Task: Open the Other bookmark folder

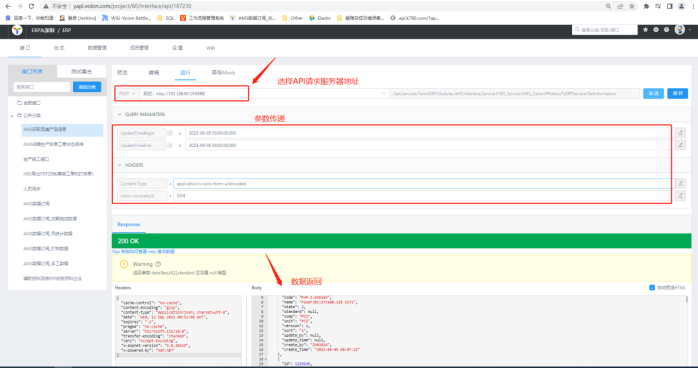Action: (x=292, y=18)
